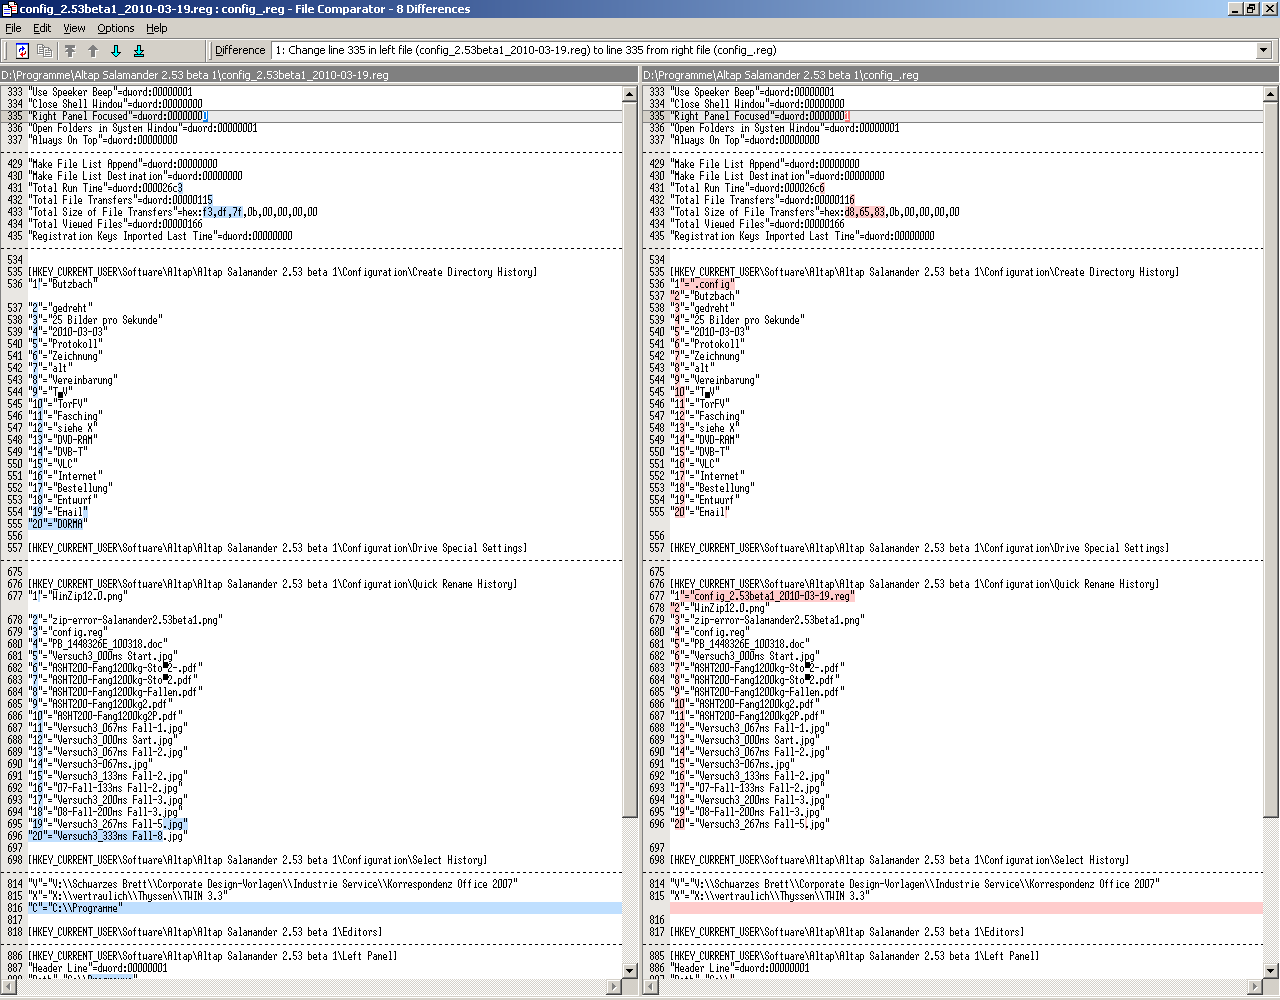Image resolution: width=1280 pixels, height=1000 pixels.
Task: Expand the Difference dropdown arrow
Action: tap(1264, 50)
